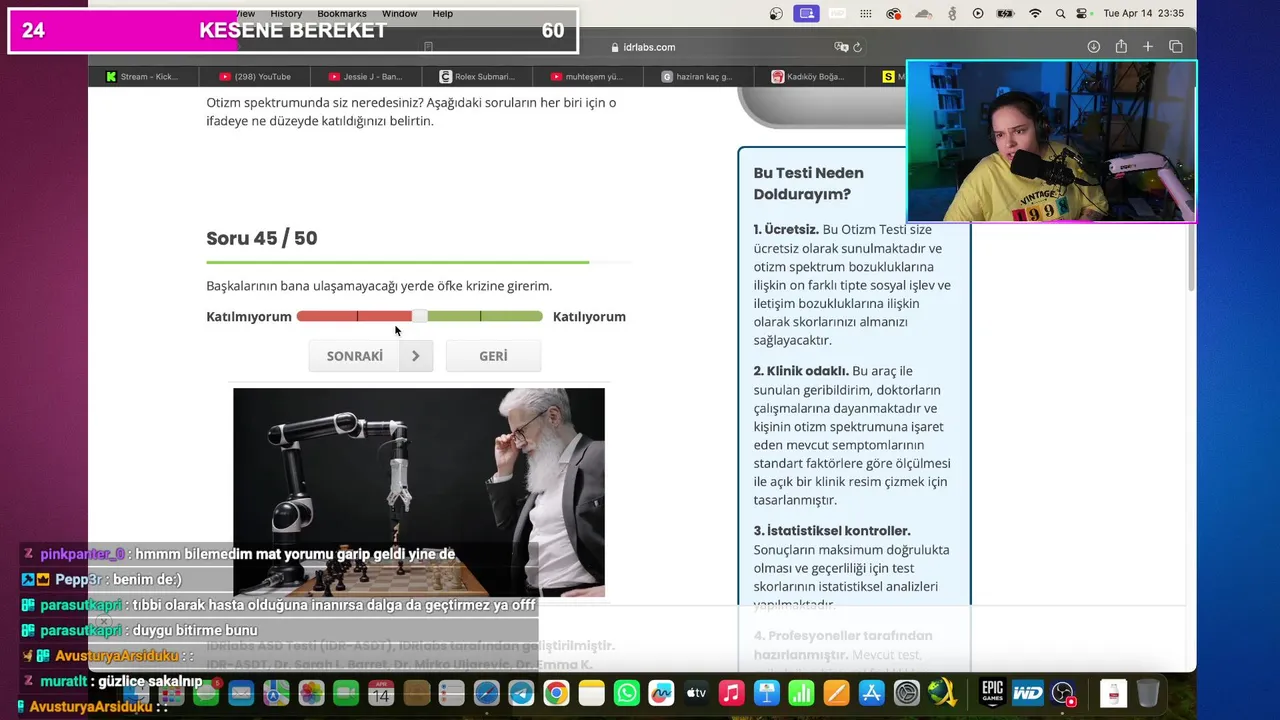Click the Safari share icon
The width and height of the screenshot is (1280, 720).
pos(1121,47)
